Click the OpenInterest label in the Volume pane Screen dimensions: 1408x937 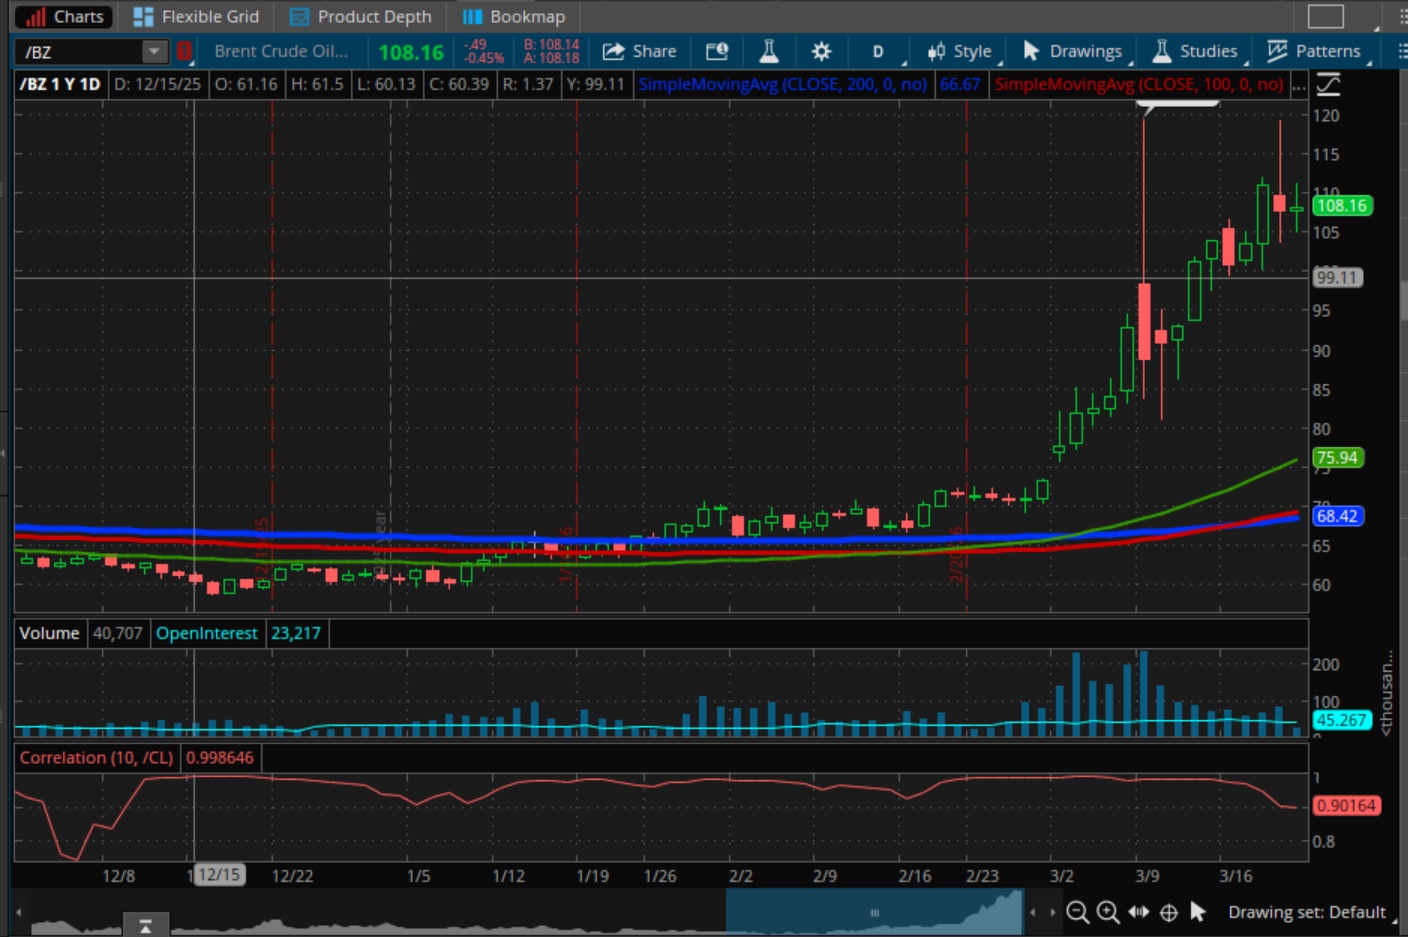tap(207, 632)
